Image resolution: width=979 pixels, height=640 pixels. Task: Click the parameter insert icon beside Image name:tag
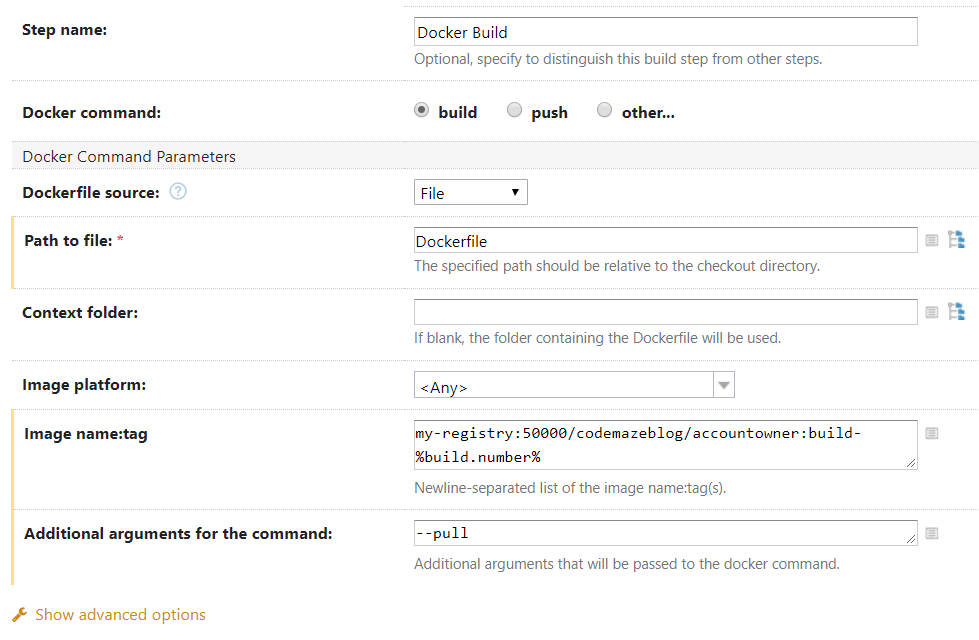(x=931, y=433)
